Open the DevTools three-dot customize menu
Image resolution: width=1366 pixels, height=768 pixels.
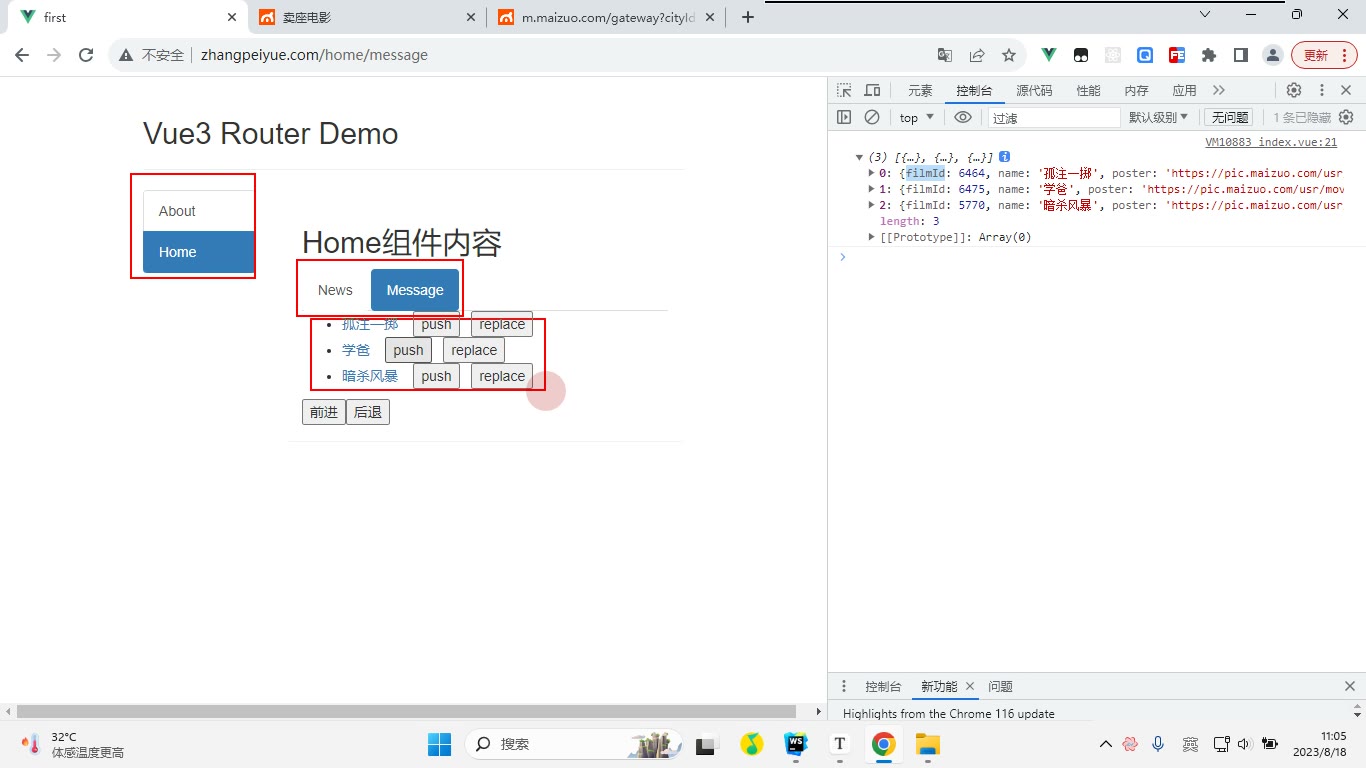point(1321,90)
